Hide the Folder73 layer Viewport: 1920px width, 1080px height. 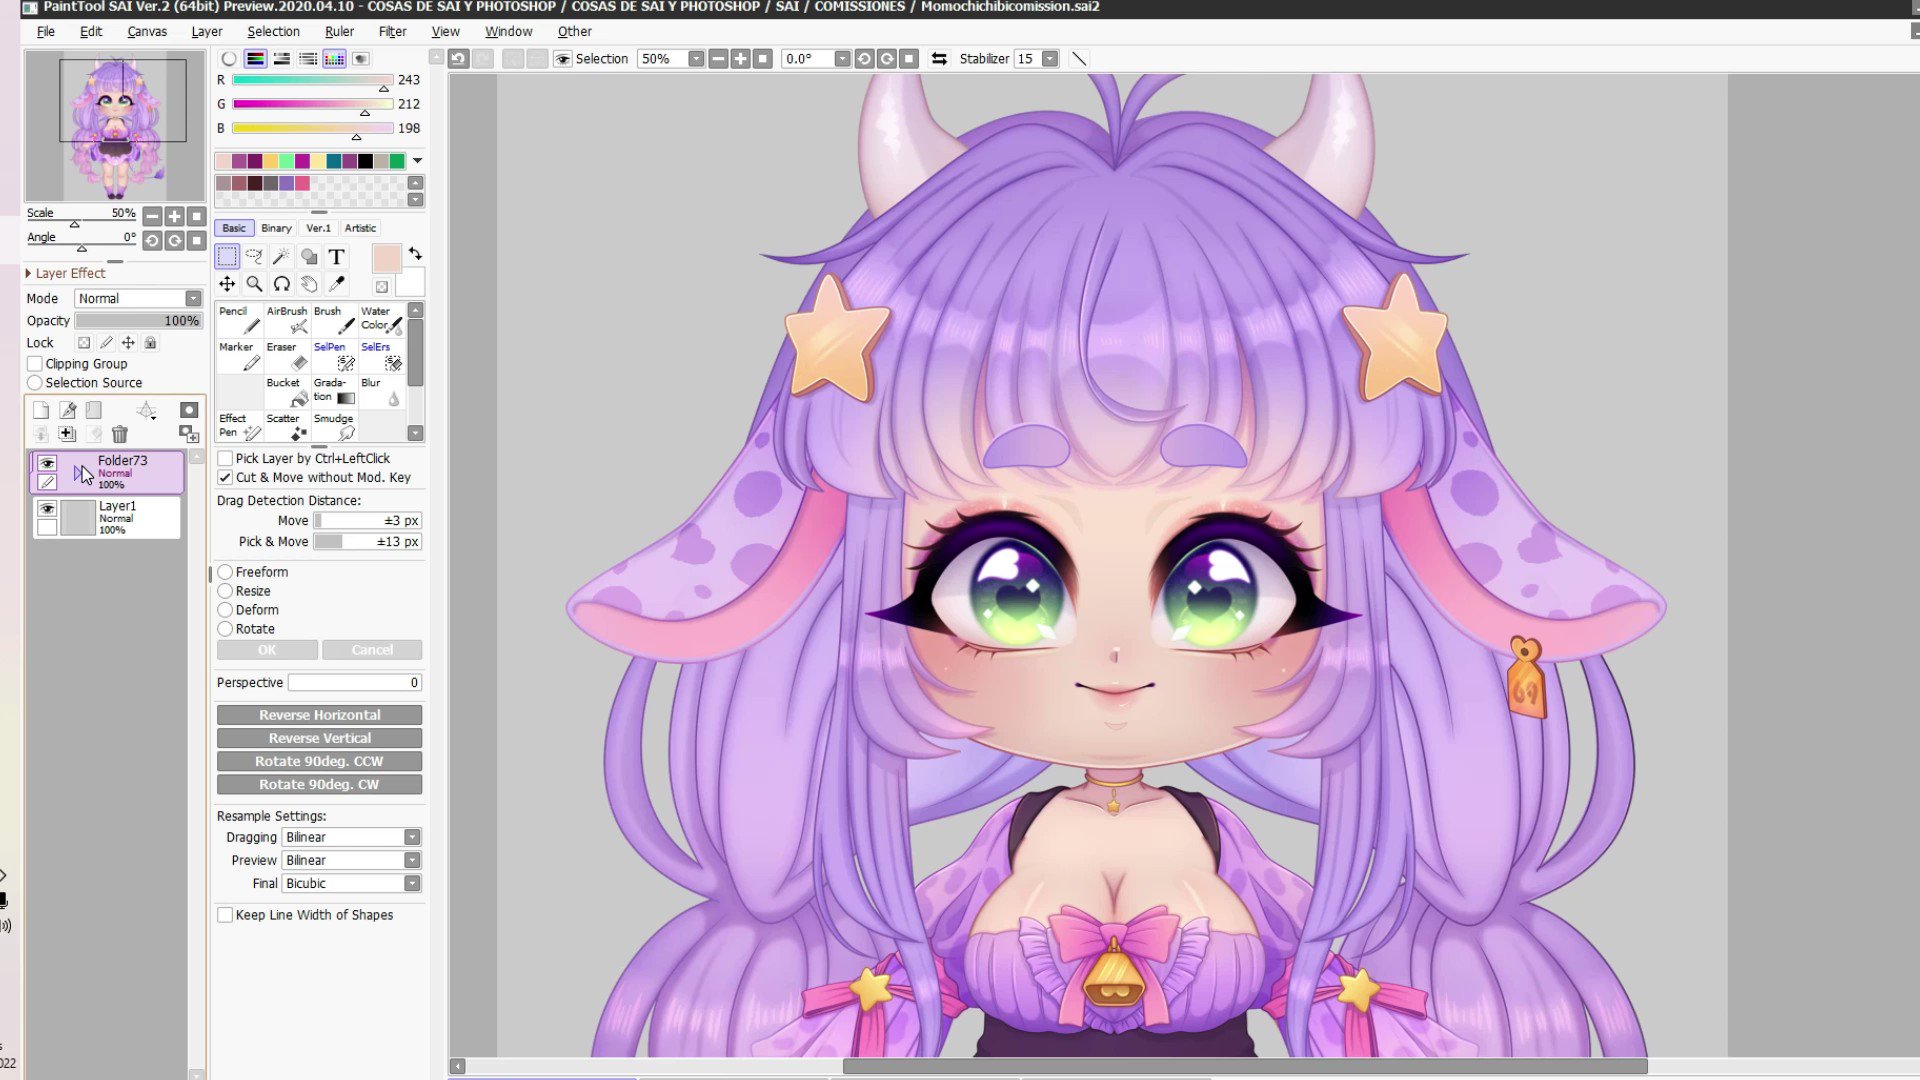tap(47, 463)
